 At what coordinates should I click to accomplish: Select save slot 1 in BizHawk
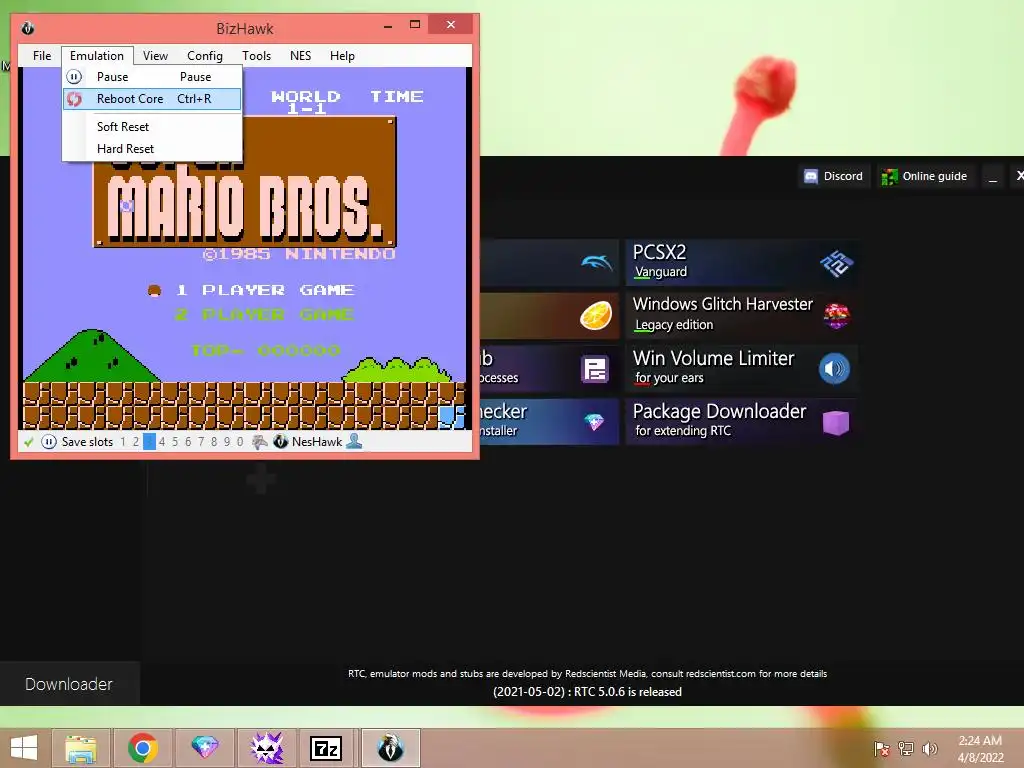pyautogui.click(x=123, y=442)
